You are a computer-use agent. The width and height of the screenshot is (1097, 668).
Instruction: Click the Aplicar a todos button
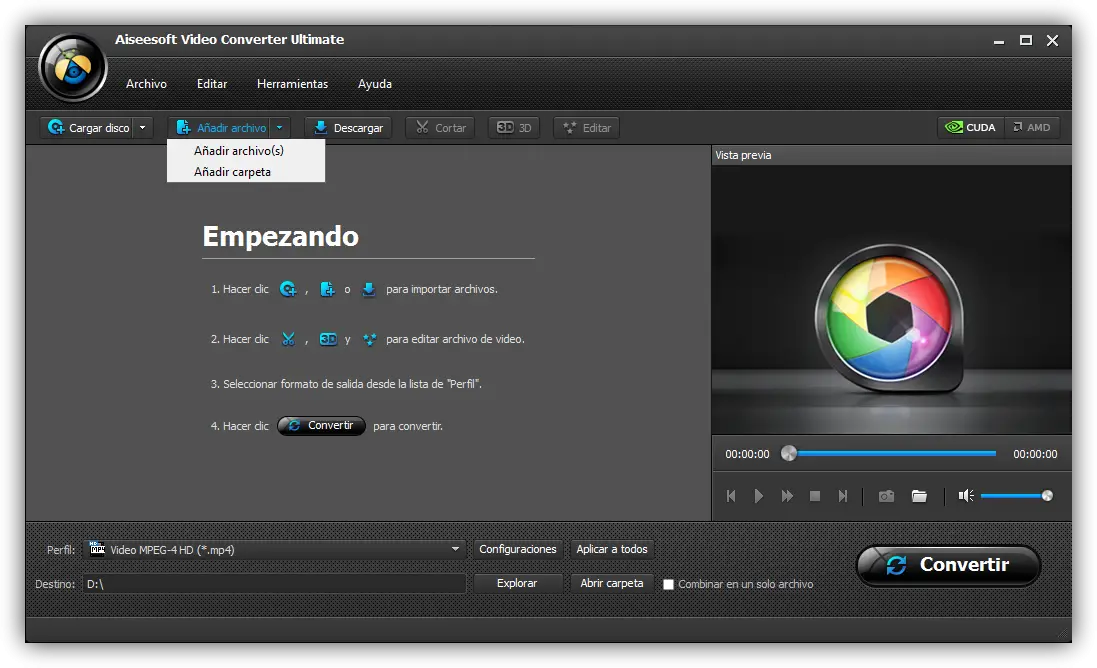click(x=612, y=549)
